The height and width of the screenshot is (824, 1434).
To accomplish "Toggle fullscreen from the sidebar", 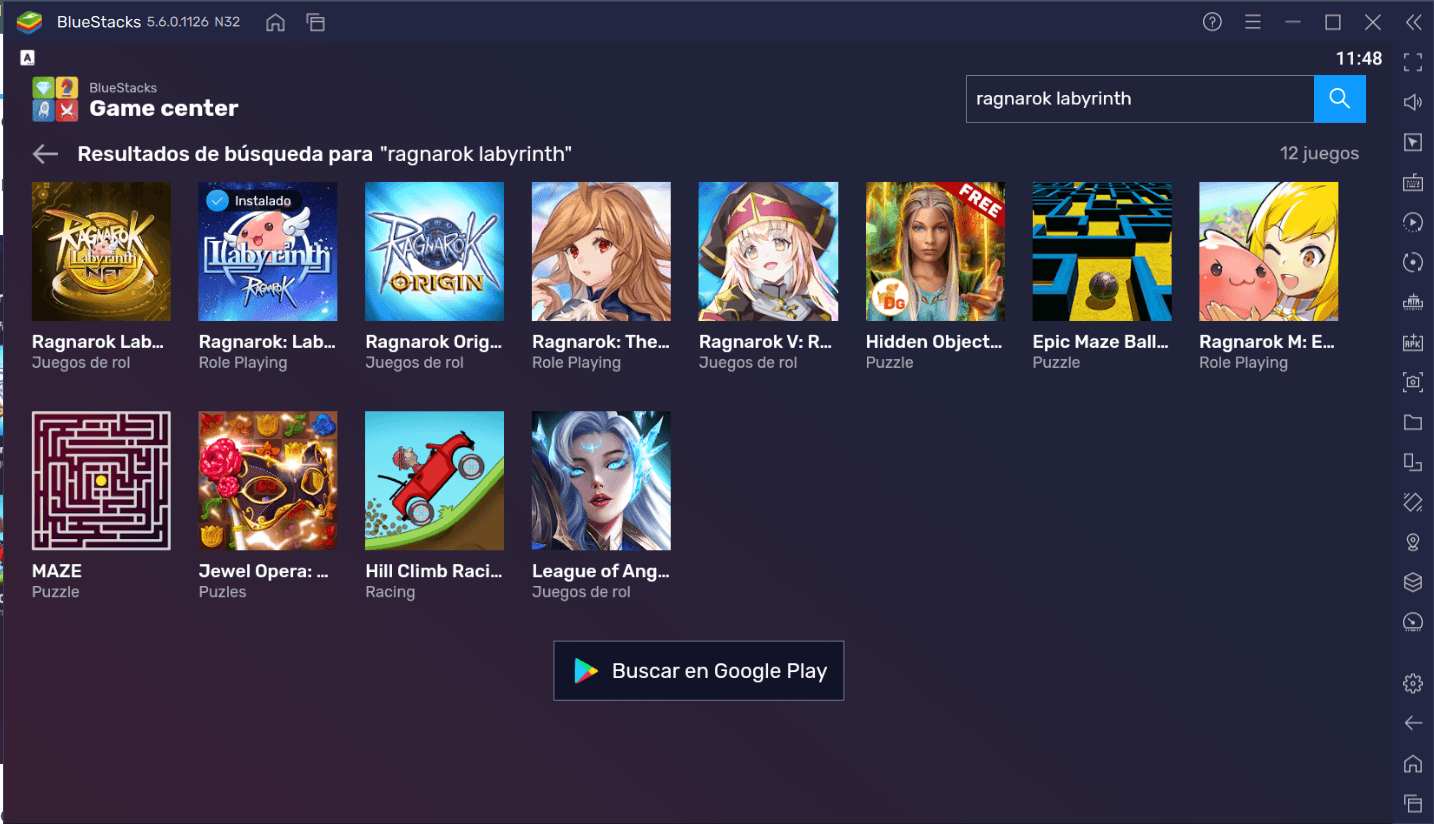I will 1413,62.
